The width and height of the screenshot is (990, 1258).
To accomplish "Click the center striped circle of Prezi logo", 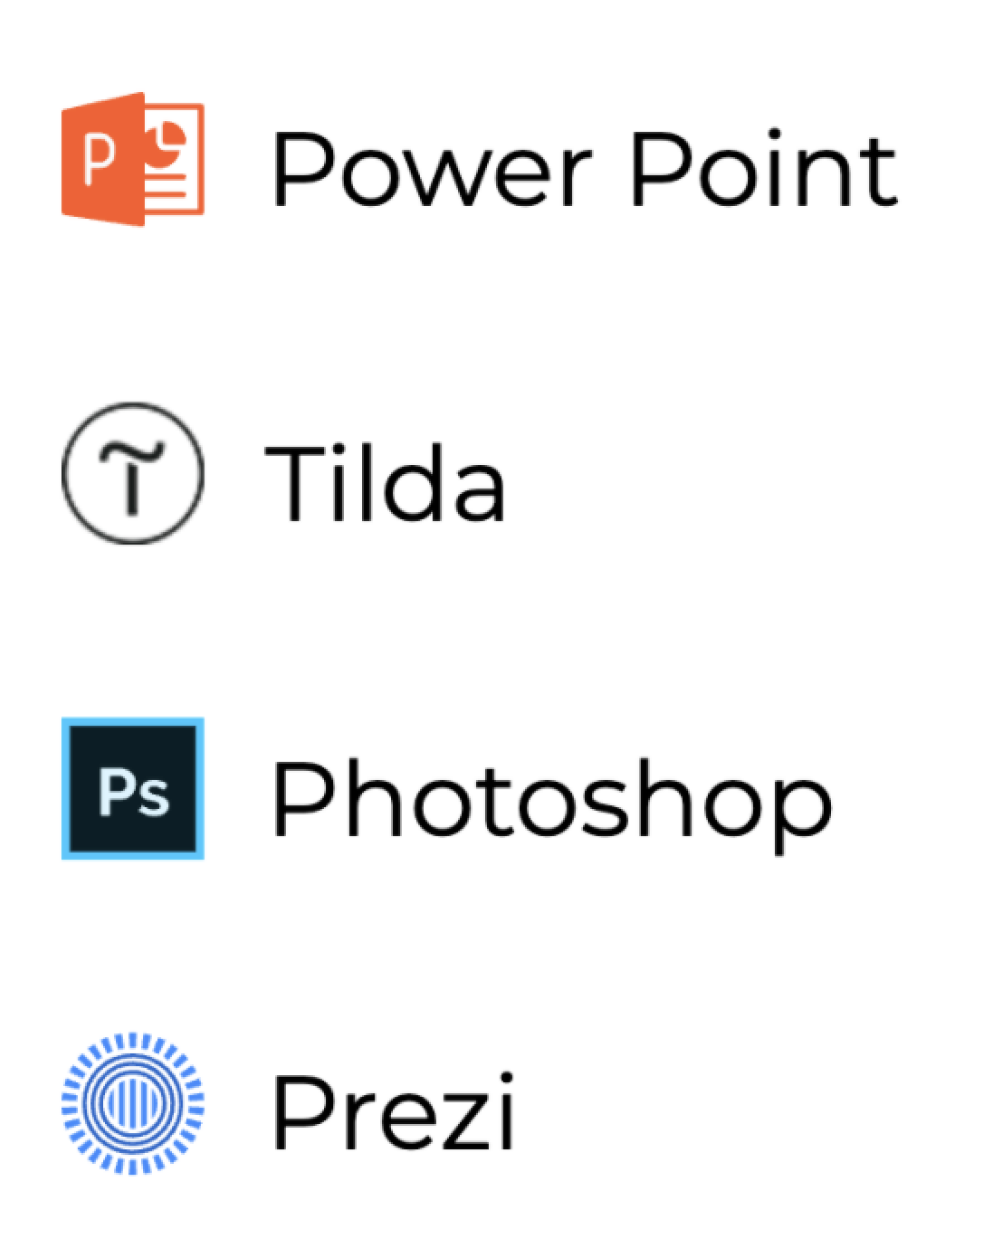I will coord(133,1103).
